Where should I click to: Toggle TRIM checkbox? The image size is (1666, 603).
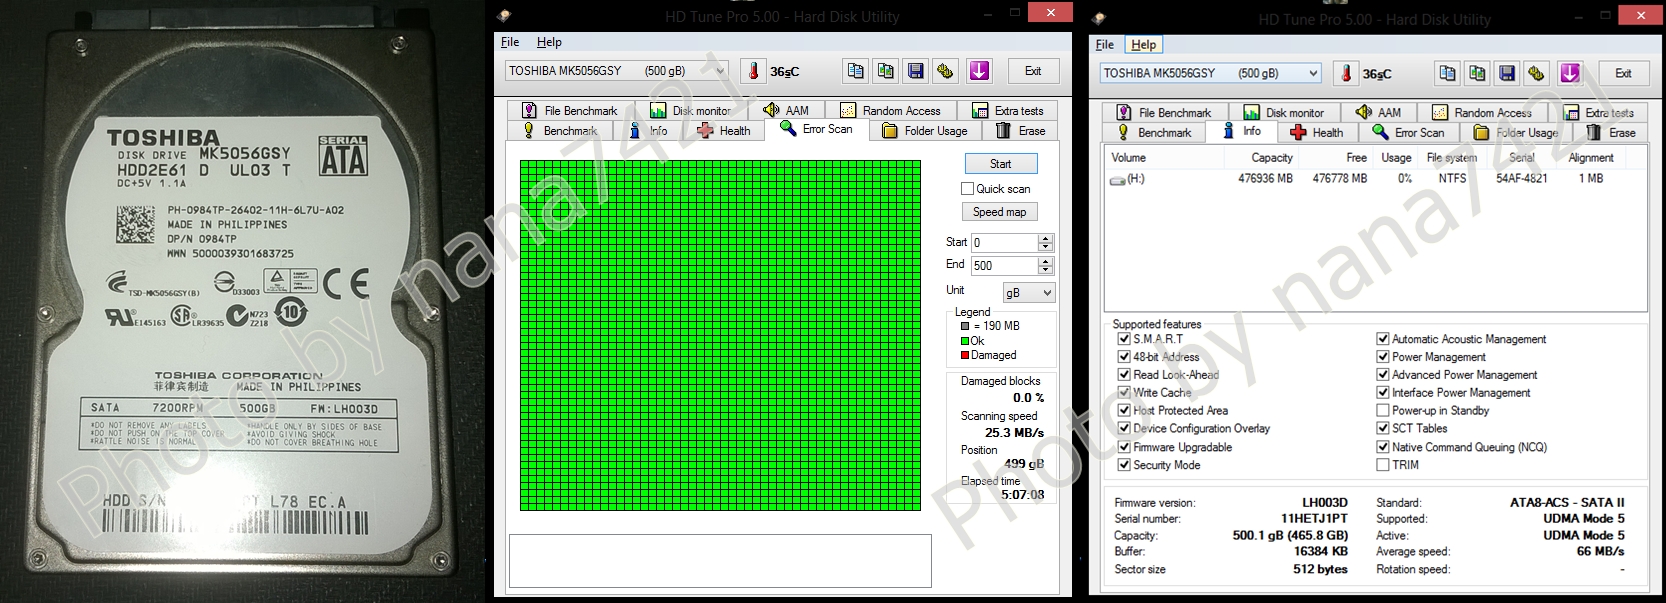1383,465
